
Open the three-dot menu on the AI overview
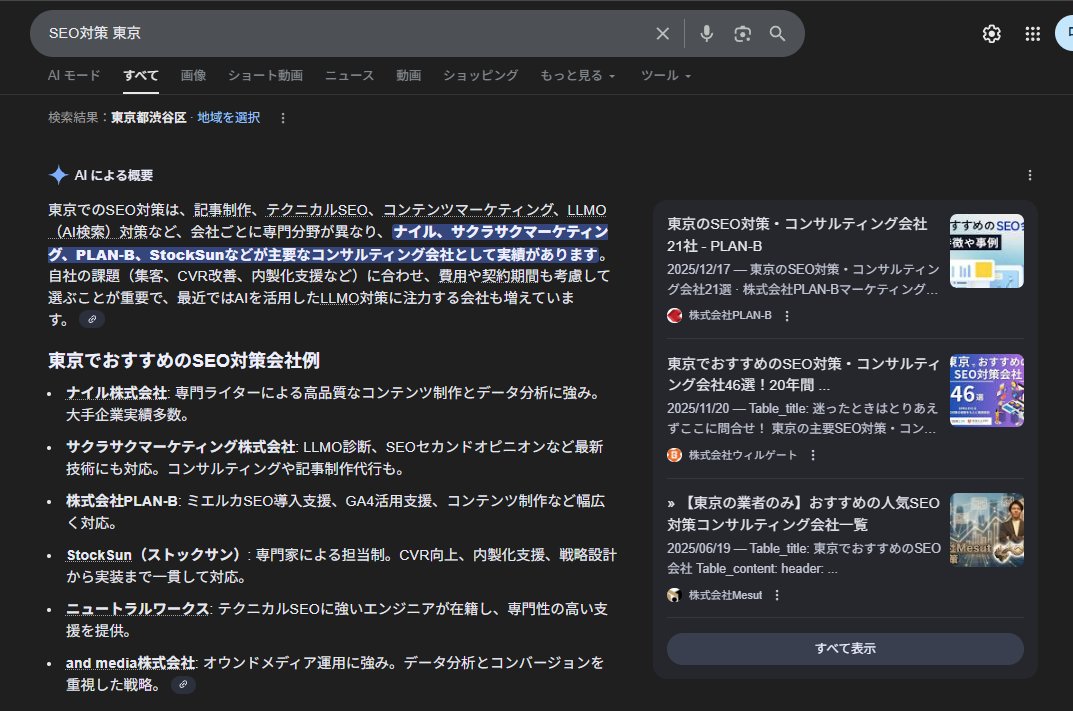click(1029, 174)
